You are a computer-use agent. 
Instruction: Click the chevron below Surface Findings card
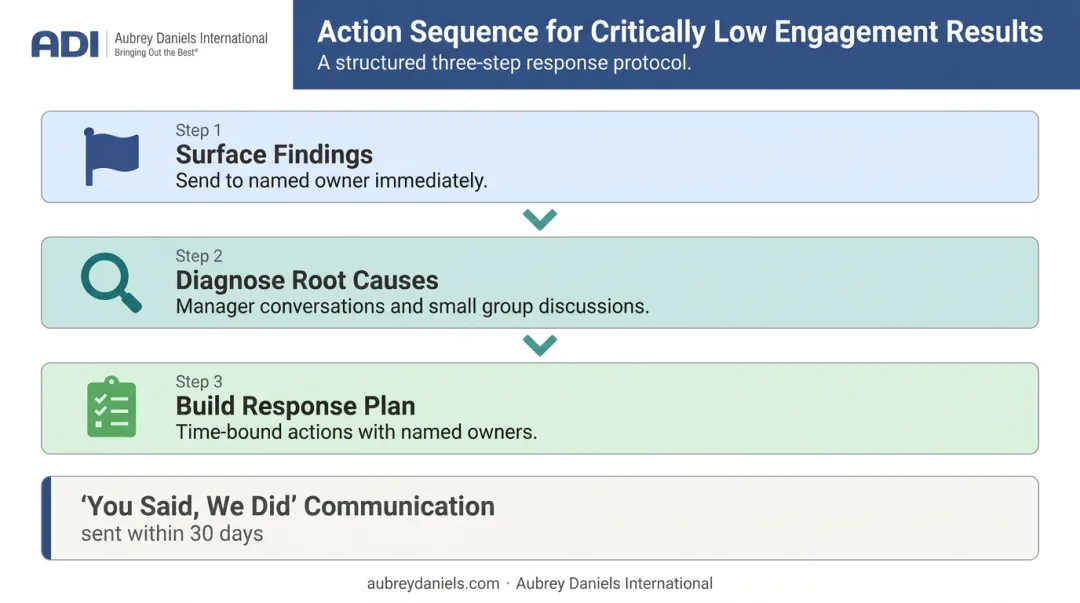tap(539, 219)
